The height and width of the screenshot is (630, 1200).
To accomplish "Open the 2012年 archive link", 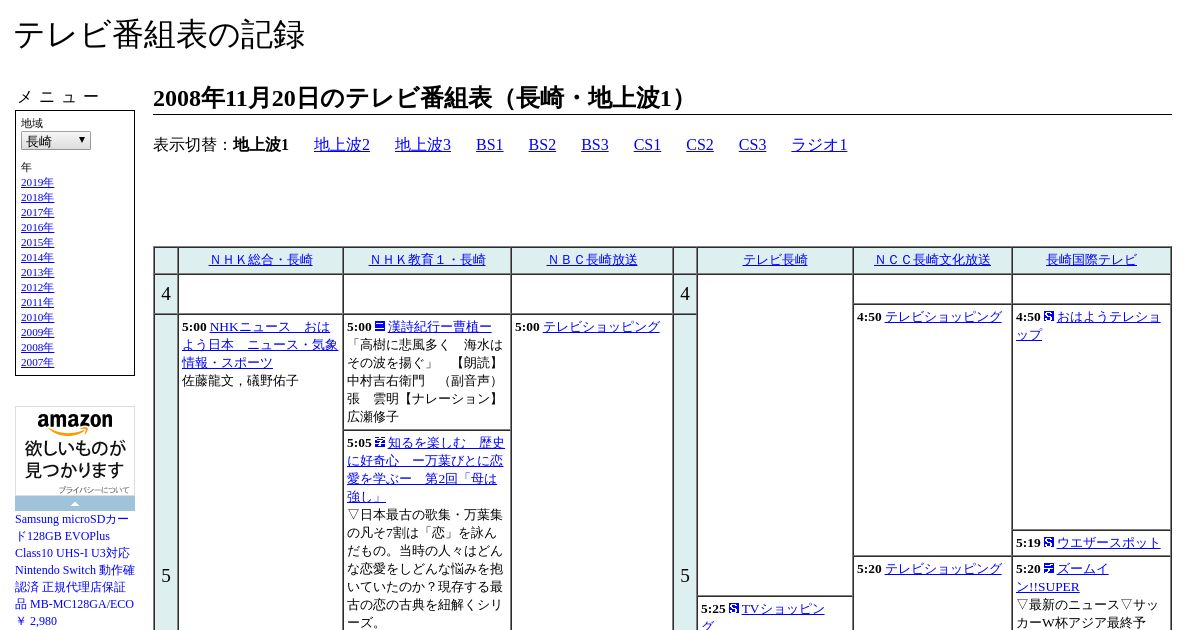I will pyautogui.click(x=37, y=288).
